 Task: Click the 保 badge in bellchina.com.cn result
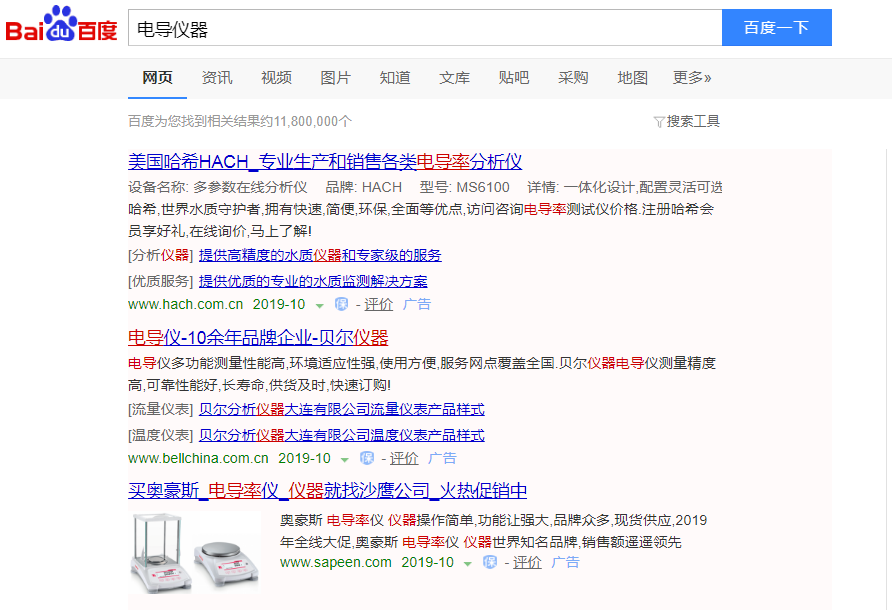(367, 458)
